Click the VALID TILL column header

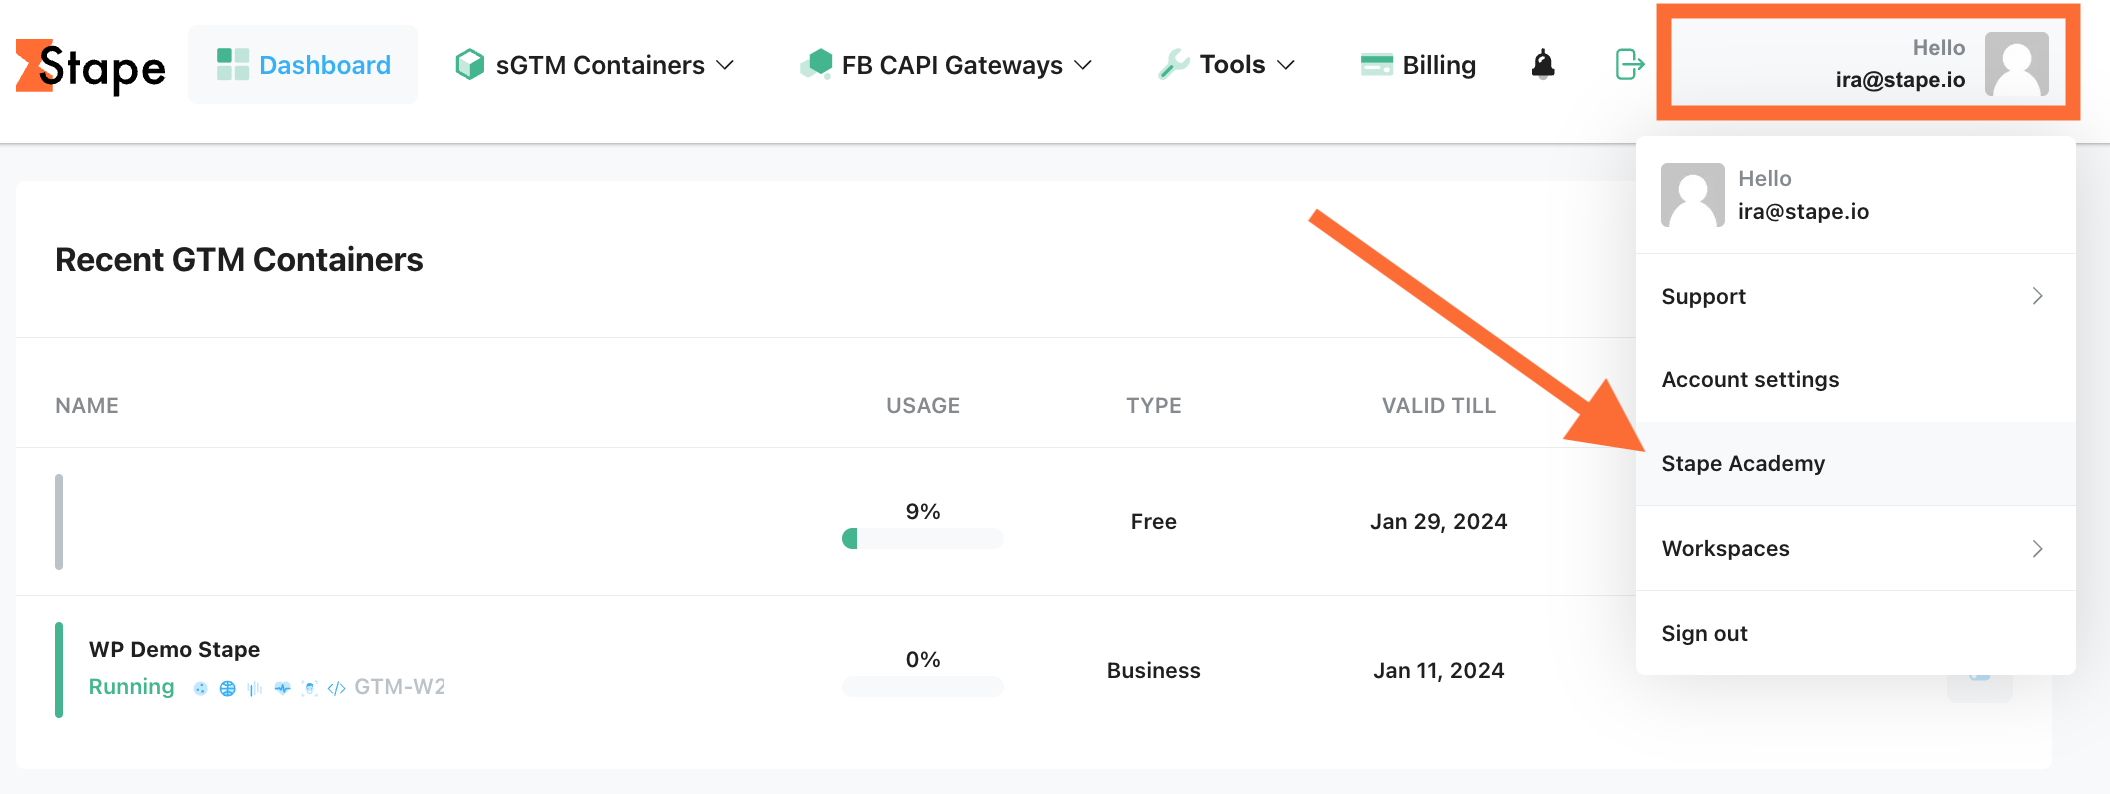click(1439, 406)
